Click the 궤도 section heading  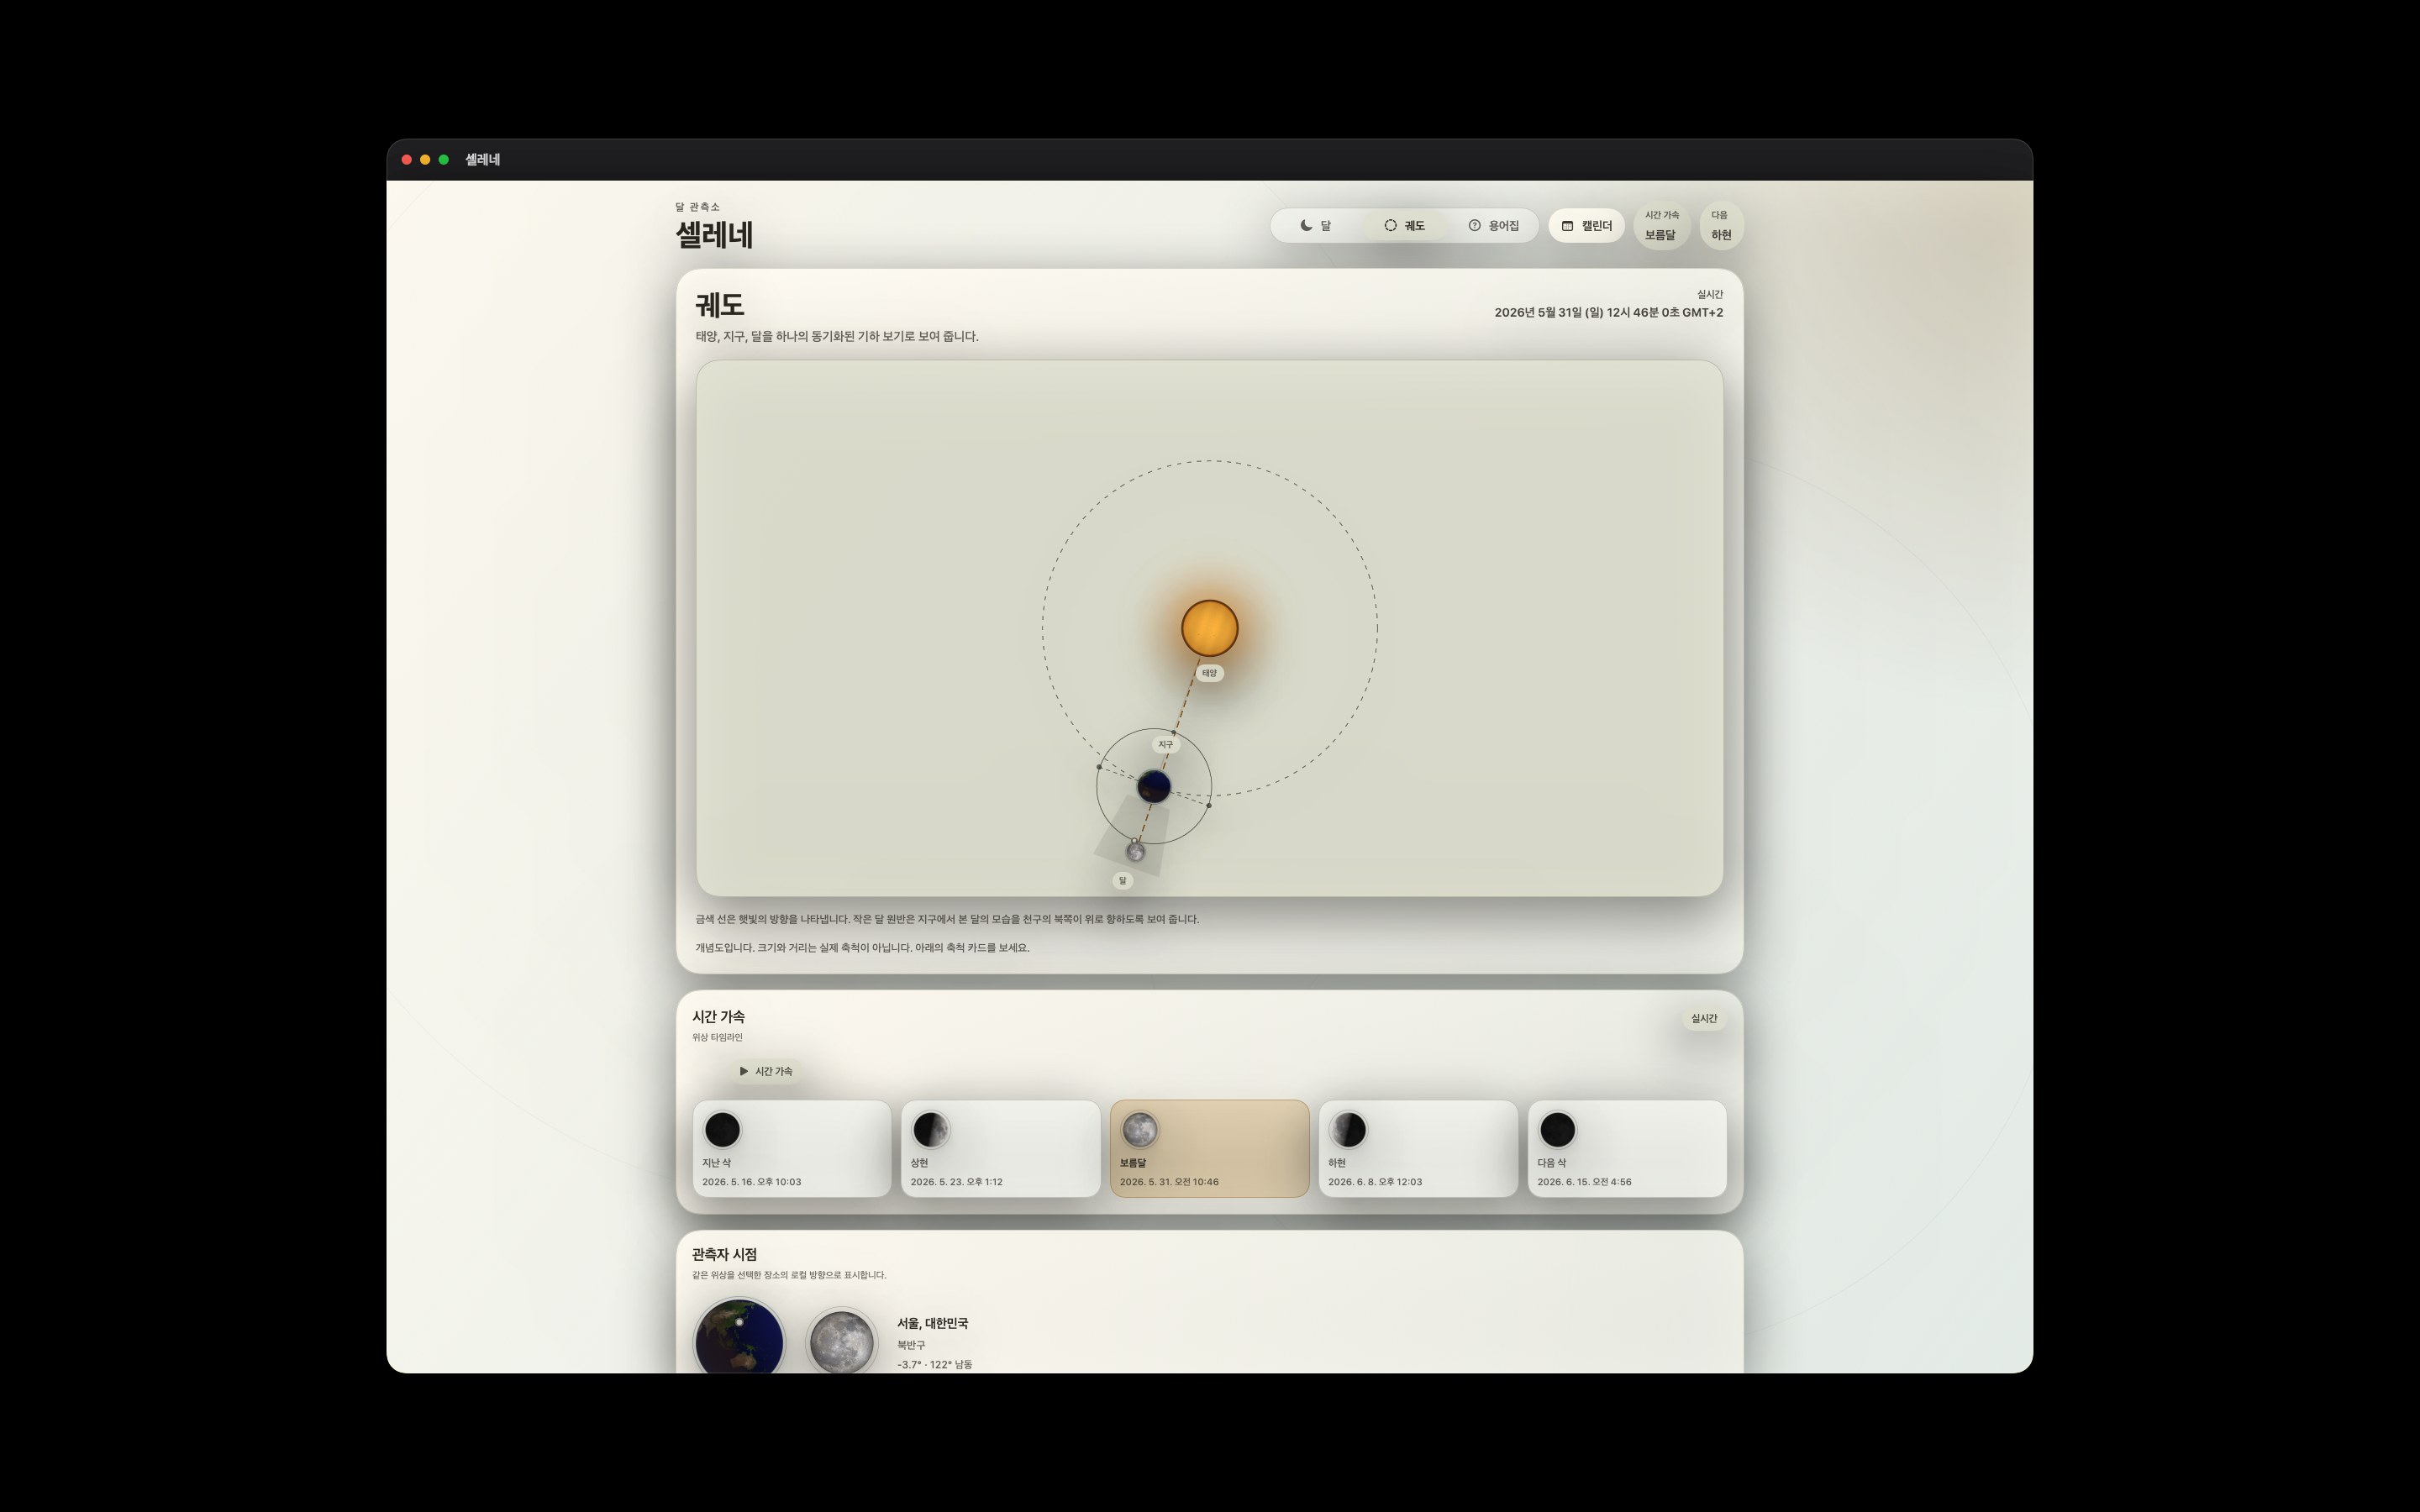(x=719, y=305)
